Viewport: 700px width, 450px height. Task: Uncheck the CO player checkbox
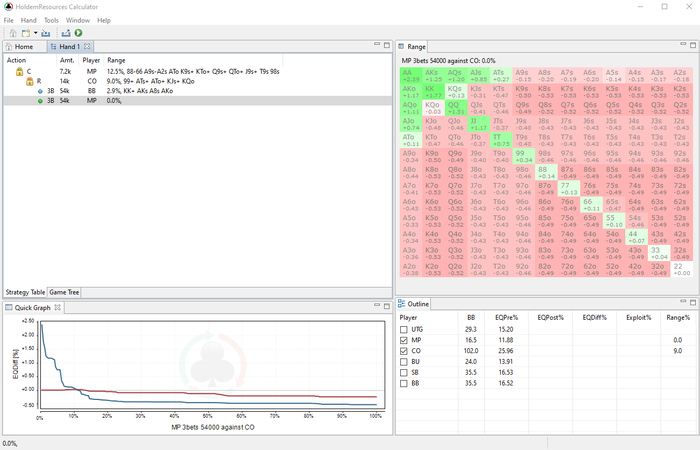click(x=404, y=351)
